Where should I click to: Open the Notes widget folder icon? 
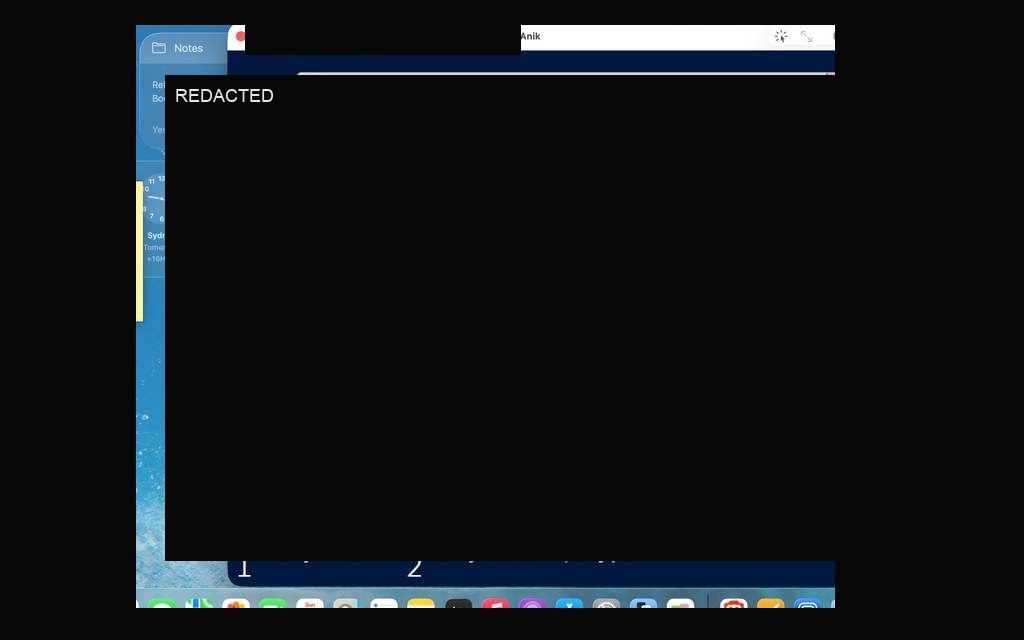(159, 48)
